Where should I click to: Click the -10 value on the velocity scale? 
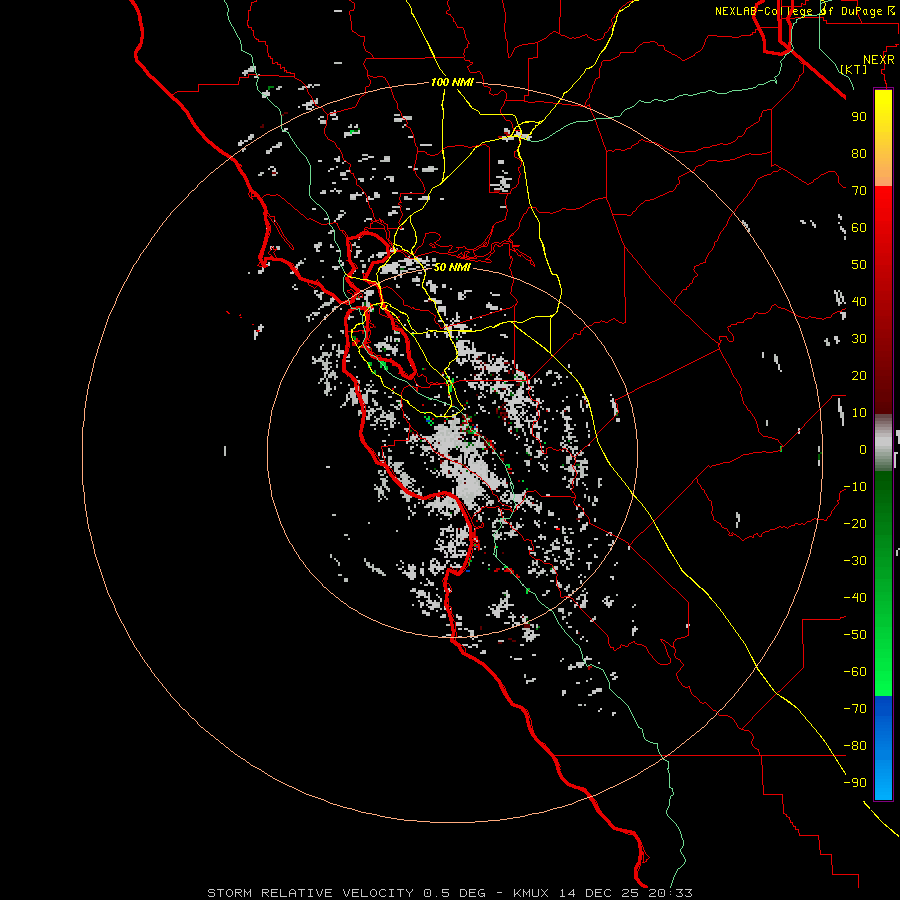[855, 487]
